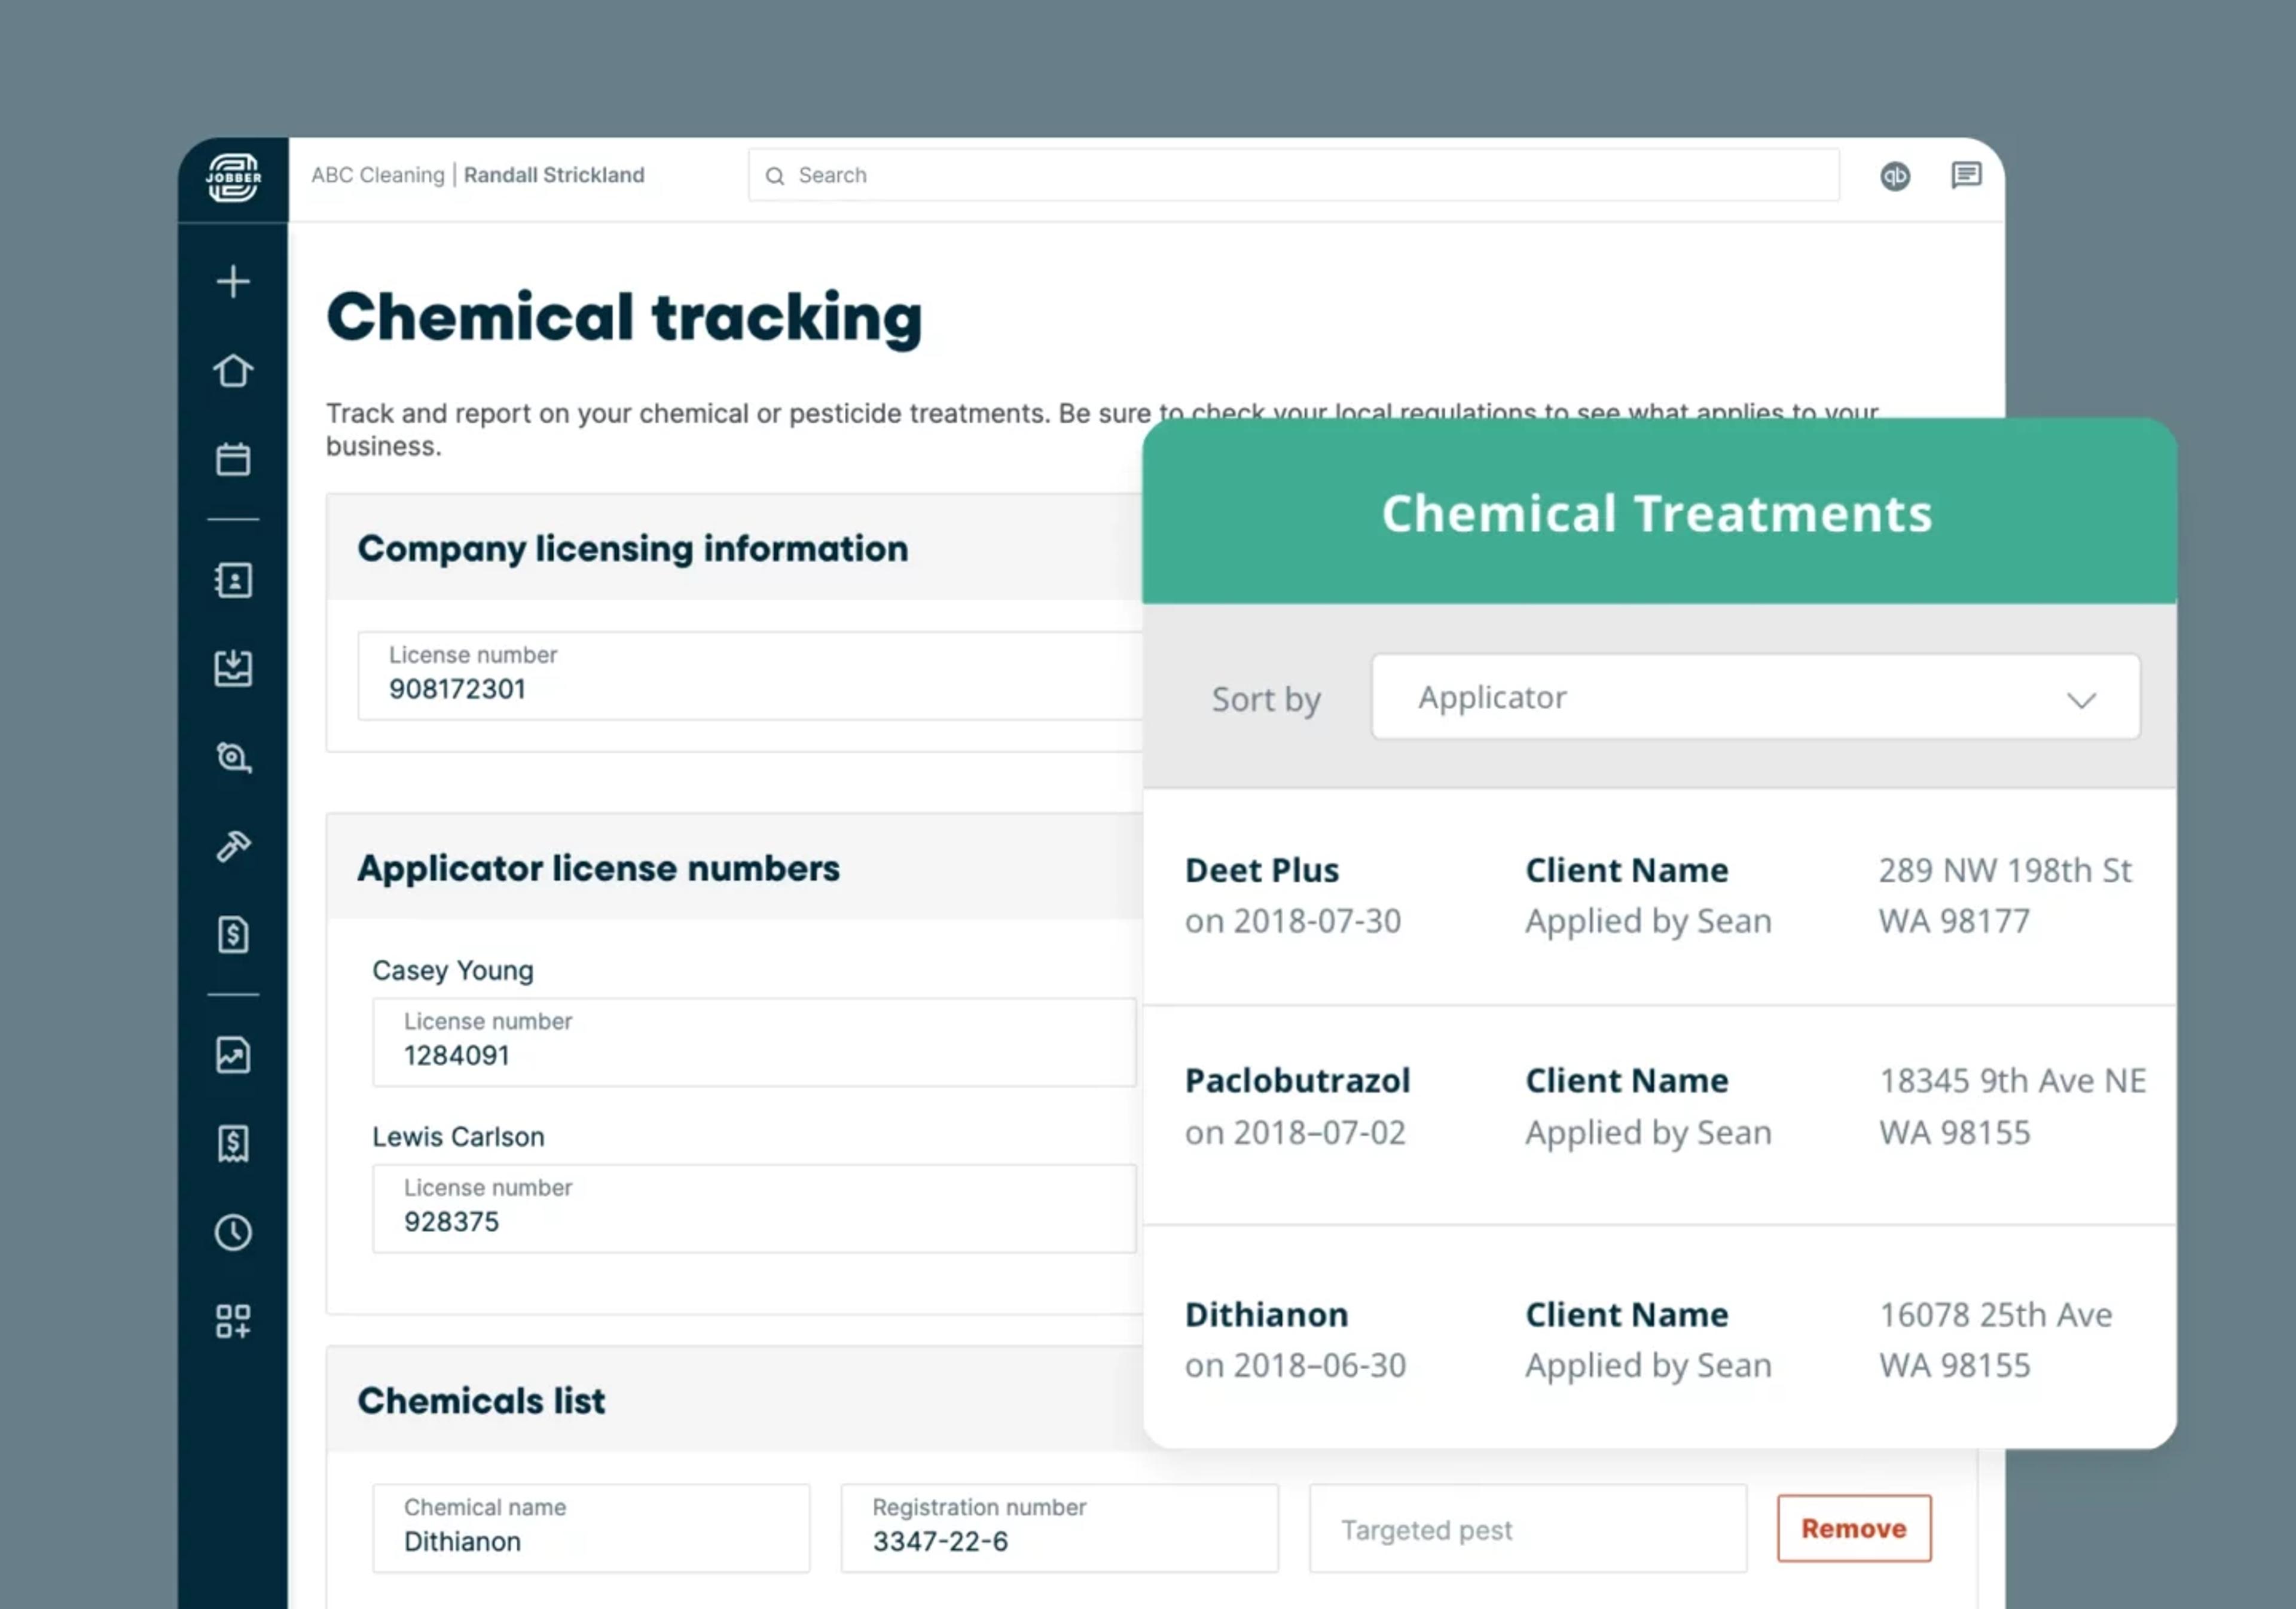Click date on 2018-07-02
The height and width of the screenshot is (1609, 2296).
pos(1295,1133)
